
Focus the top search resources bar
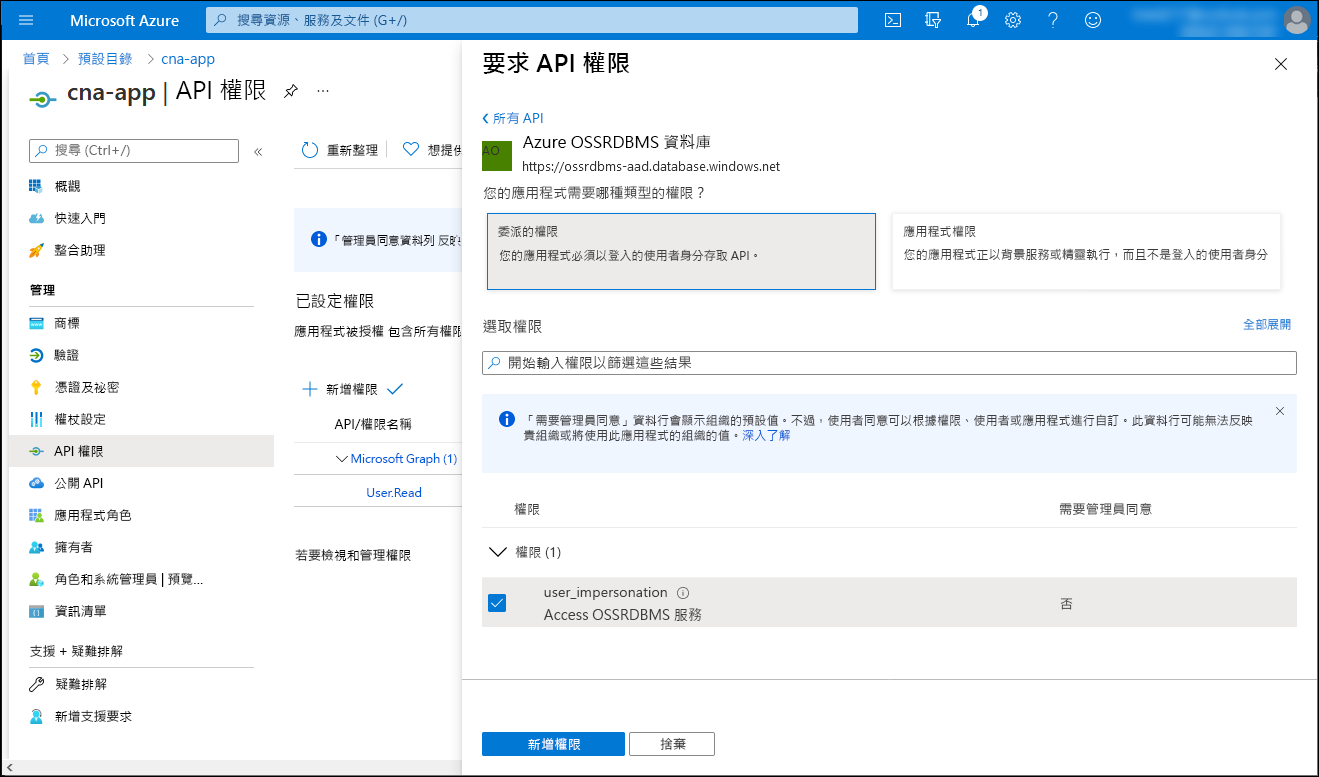[x=532, y=20]
